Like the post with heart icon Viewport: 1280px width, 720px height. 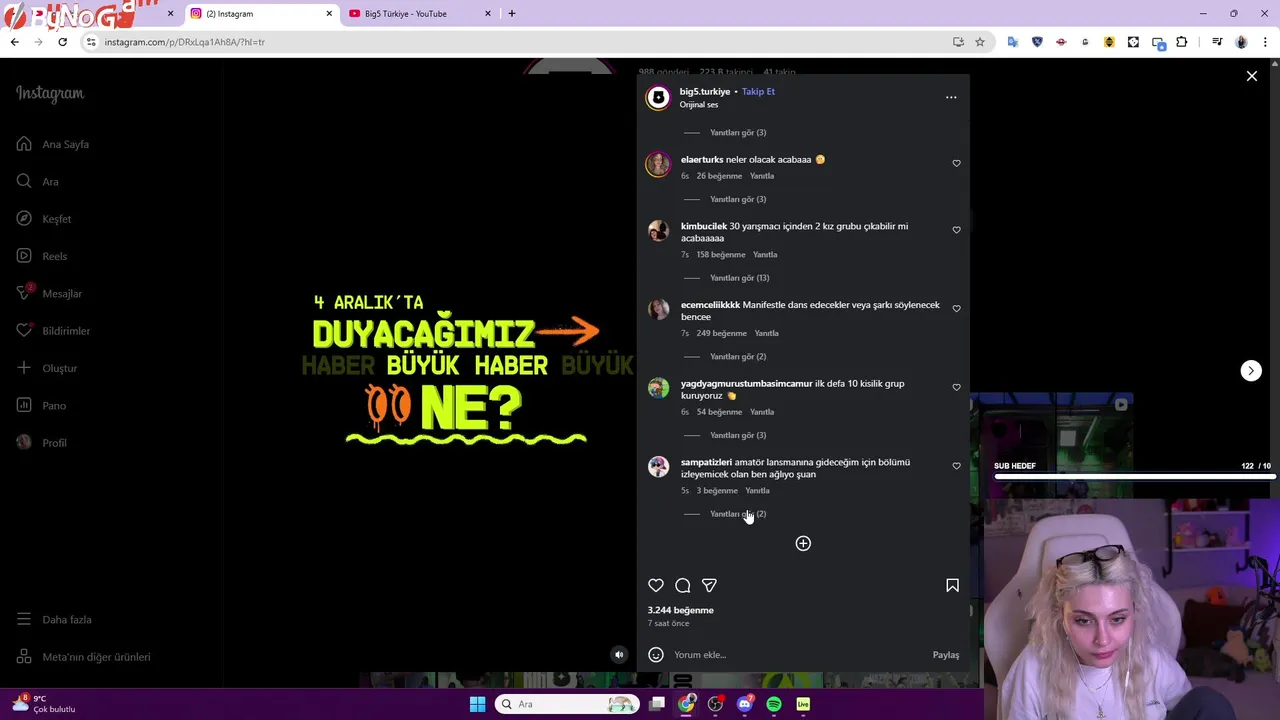656,585
